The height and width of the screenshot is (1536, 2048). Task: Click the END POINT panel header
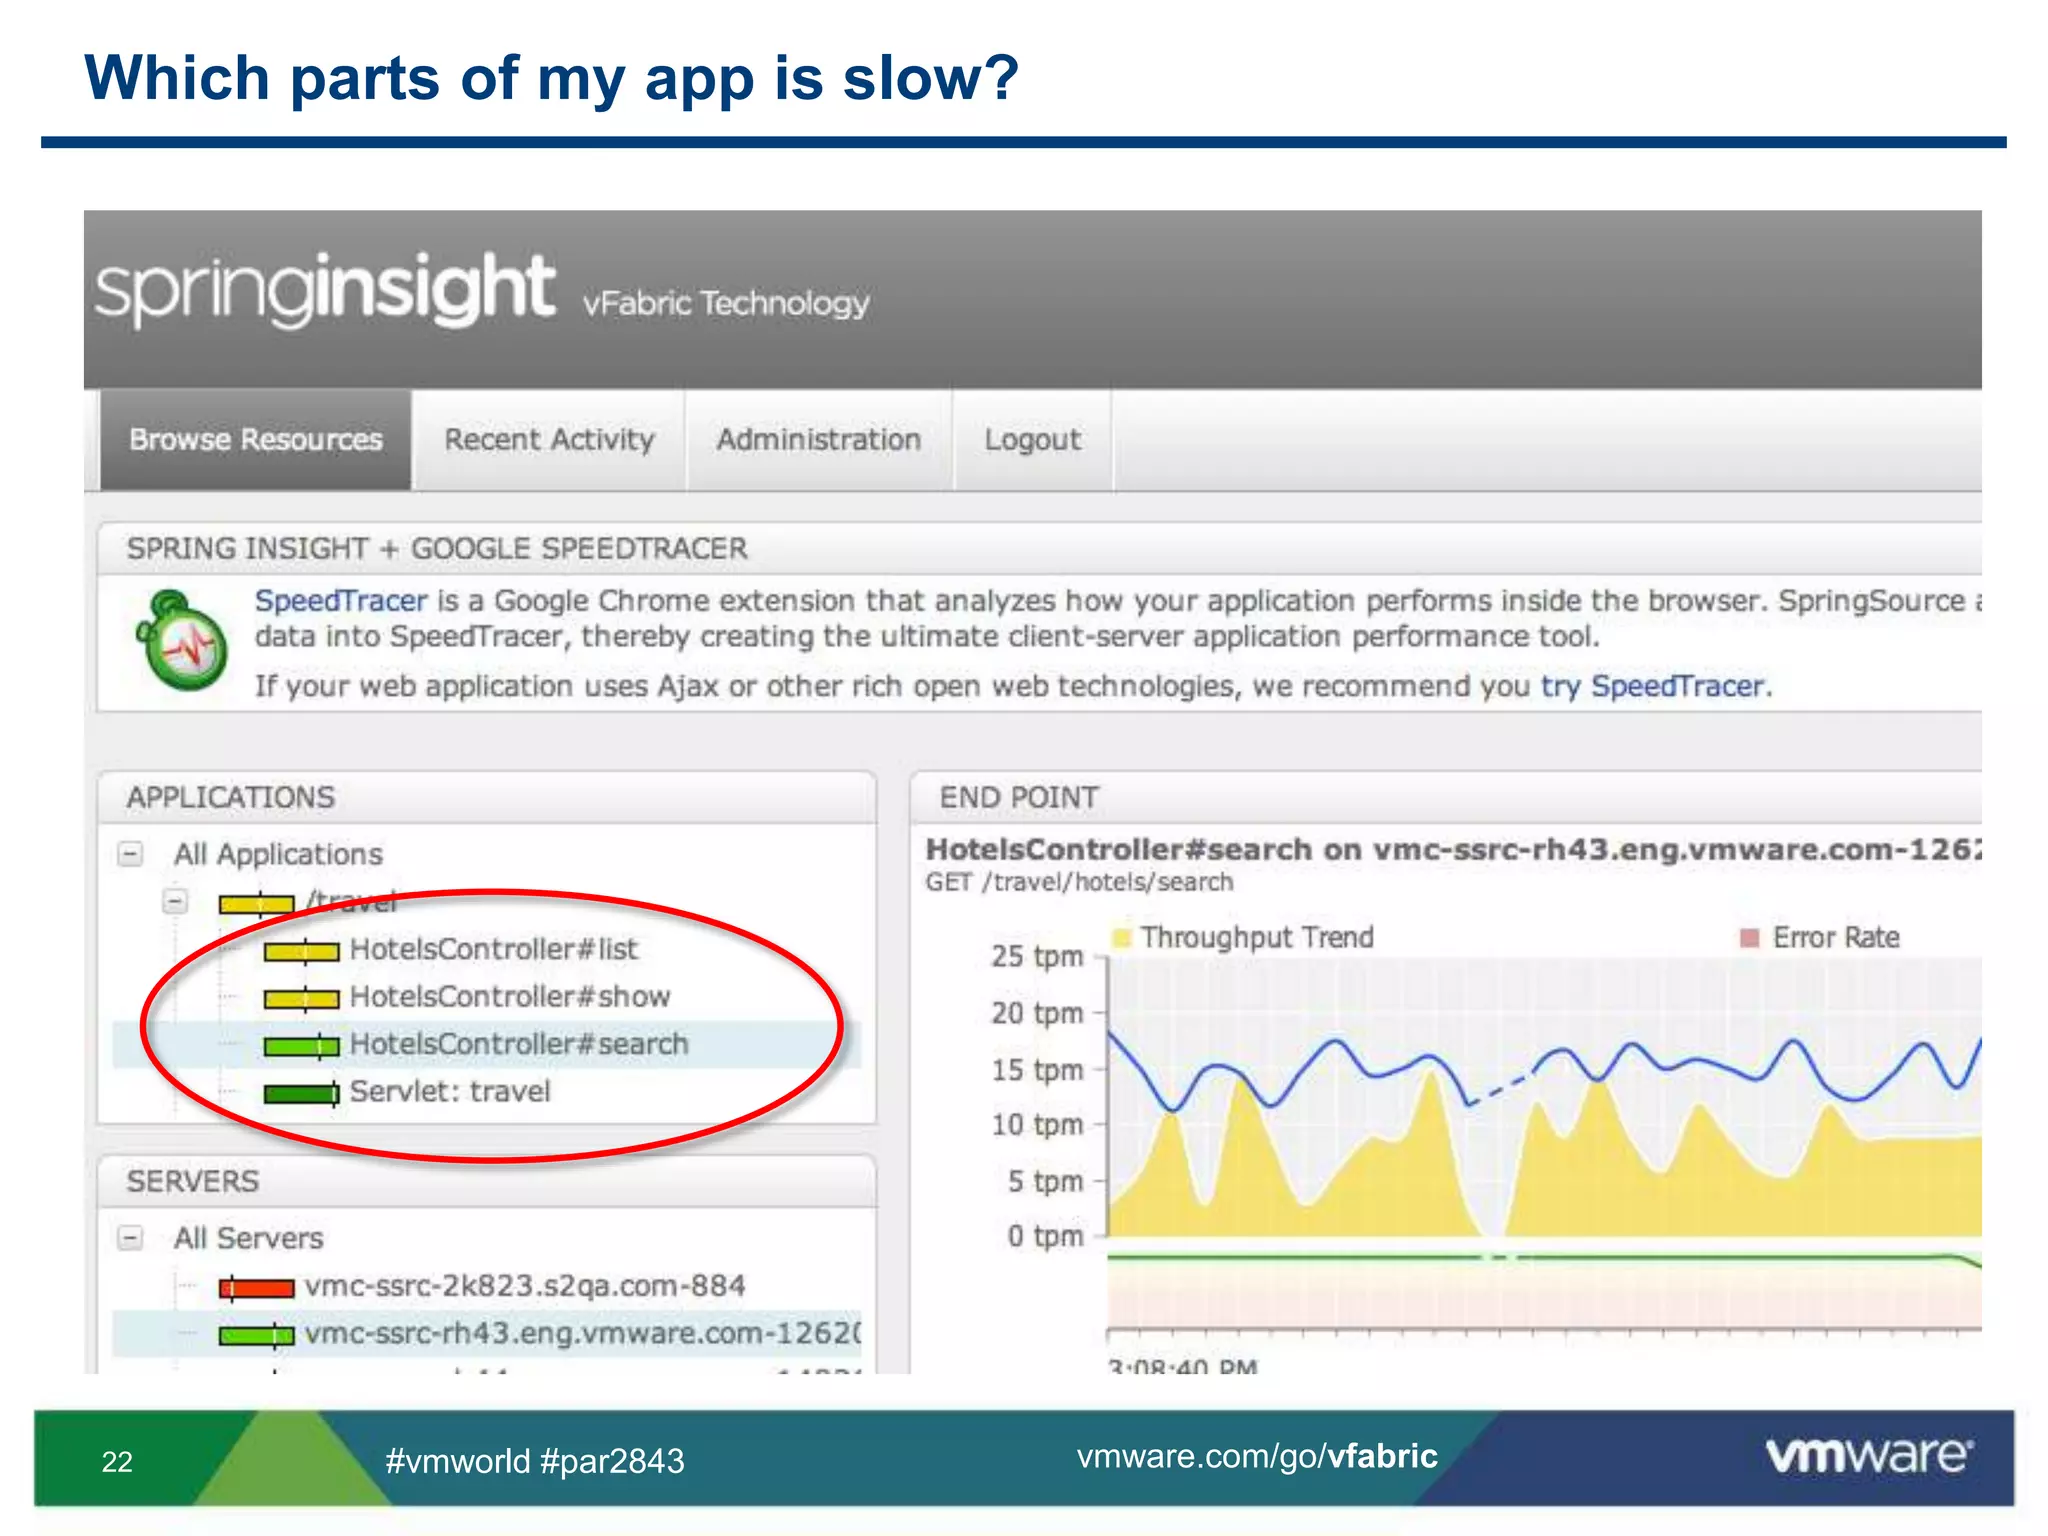pos(1447,797)
